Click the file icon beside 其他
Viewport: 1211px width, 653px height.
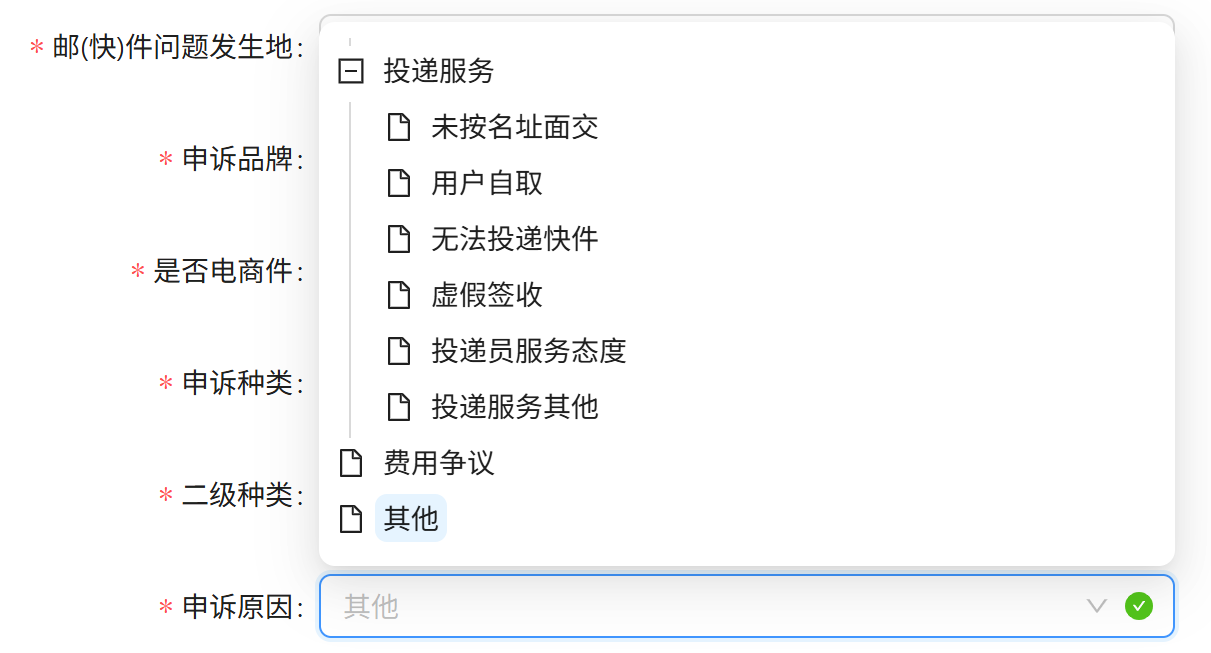(x=350, y=519)
